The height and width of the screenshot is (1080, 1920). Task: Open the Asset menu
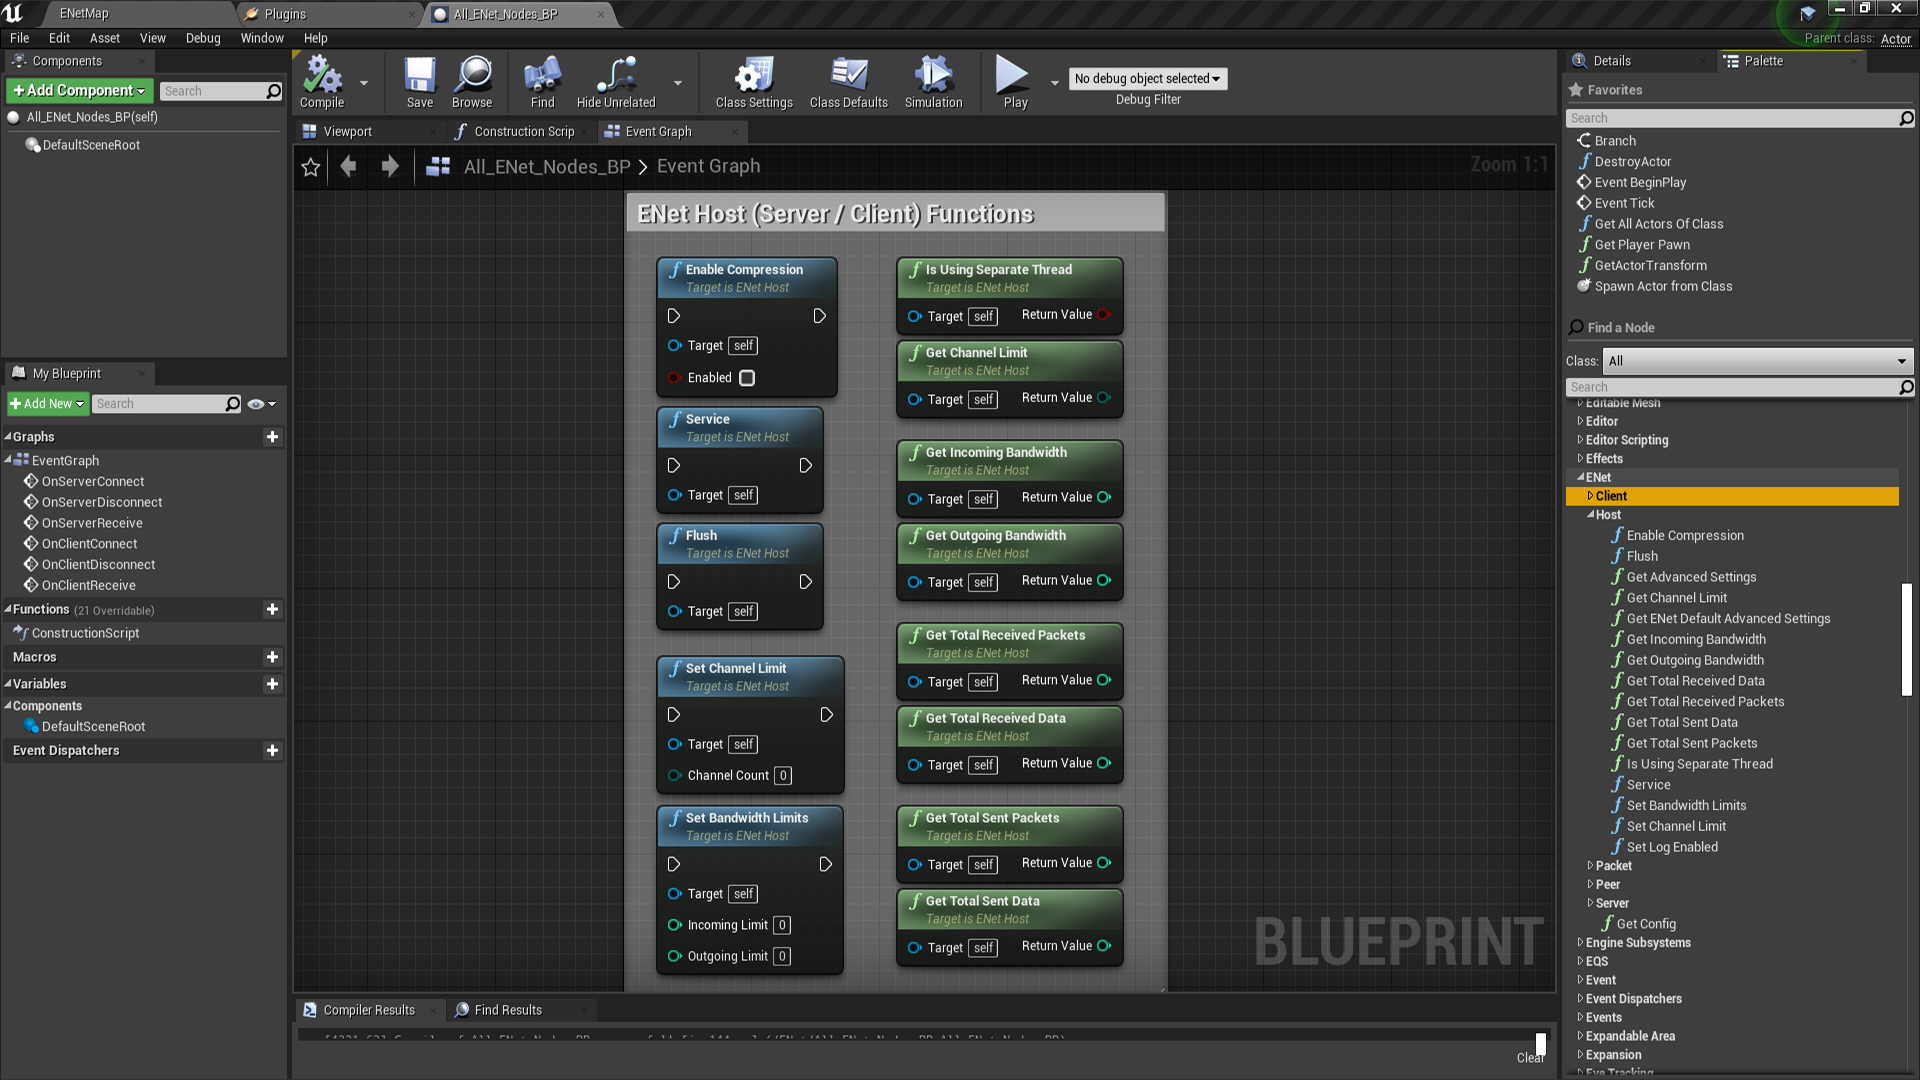[105, 38]
